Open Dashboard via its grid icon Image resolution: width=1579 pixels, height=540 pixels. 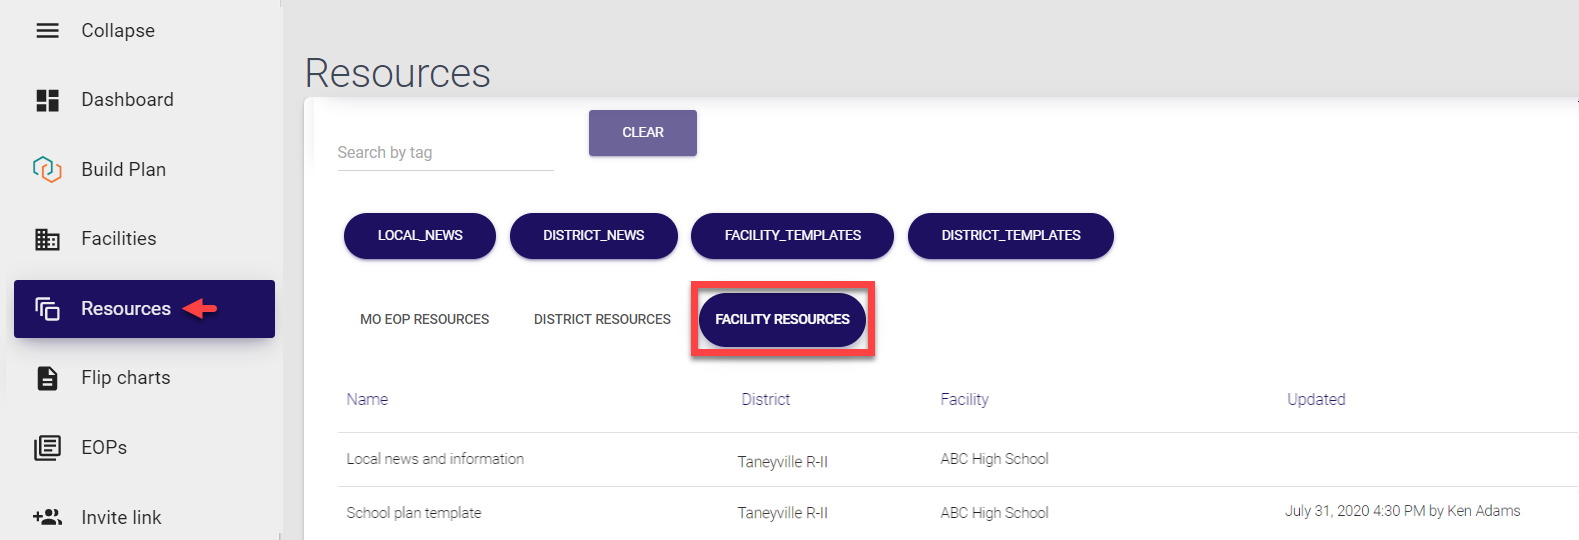point(47,100)
